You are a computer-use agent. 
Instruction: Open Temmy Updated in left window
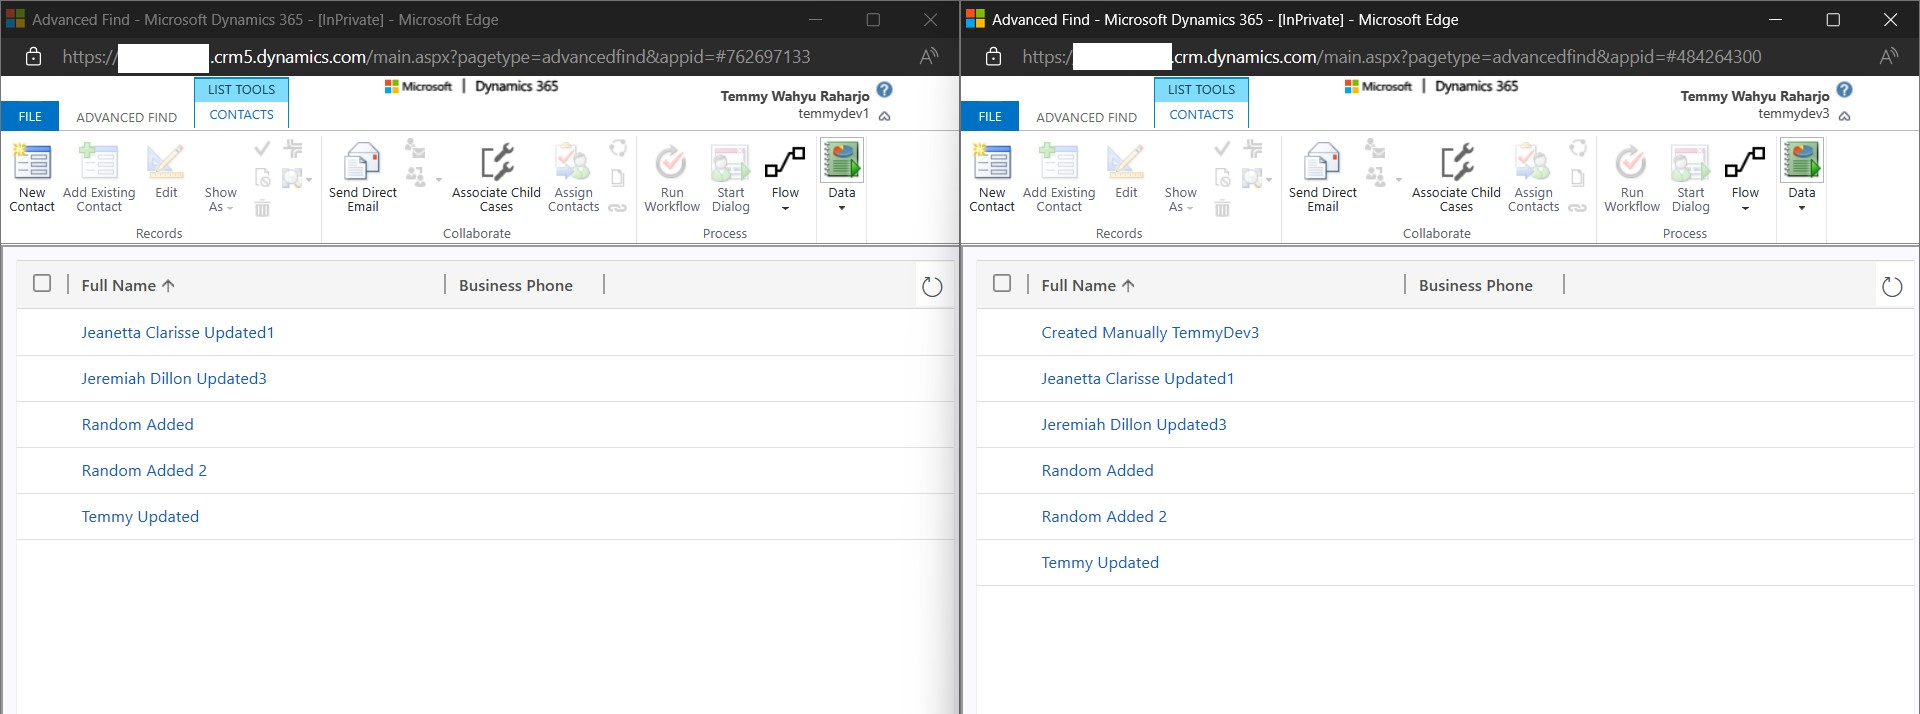(x=140, y=516)
